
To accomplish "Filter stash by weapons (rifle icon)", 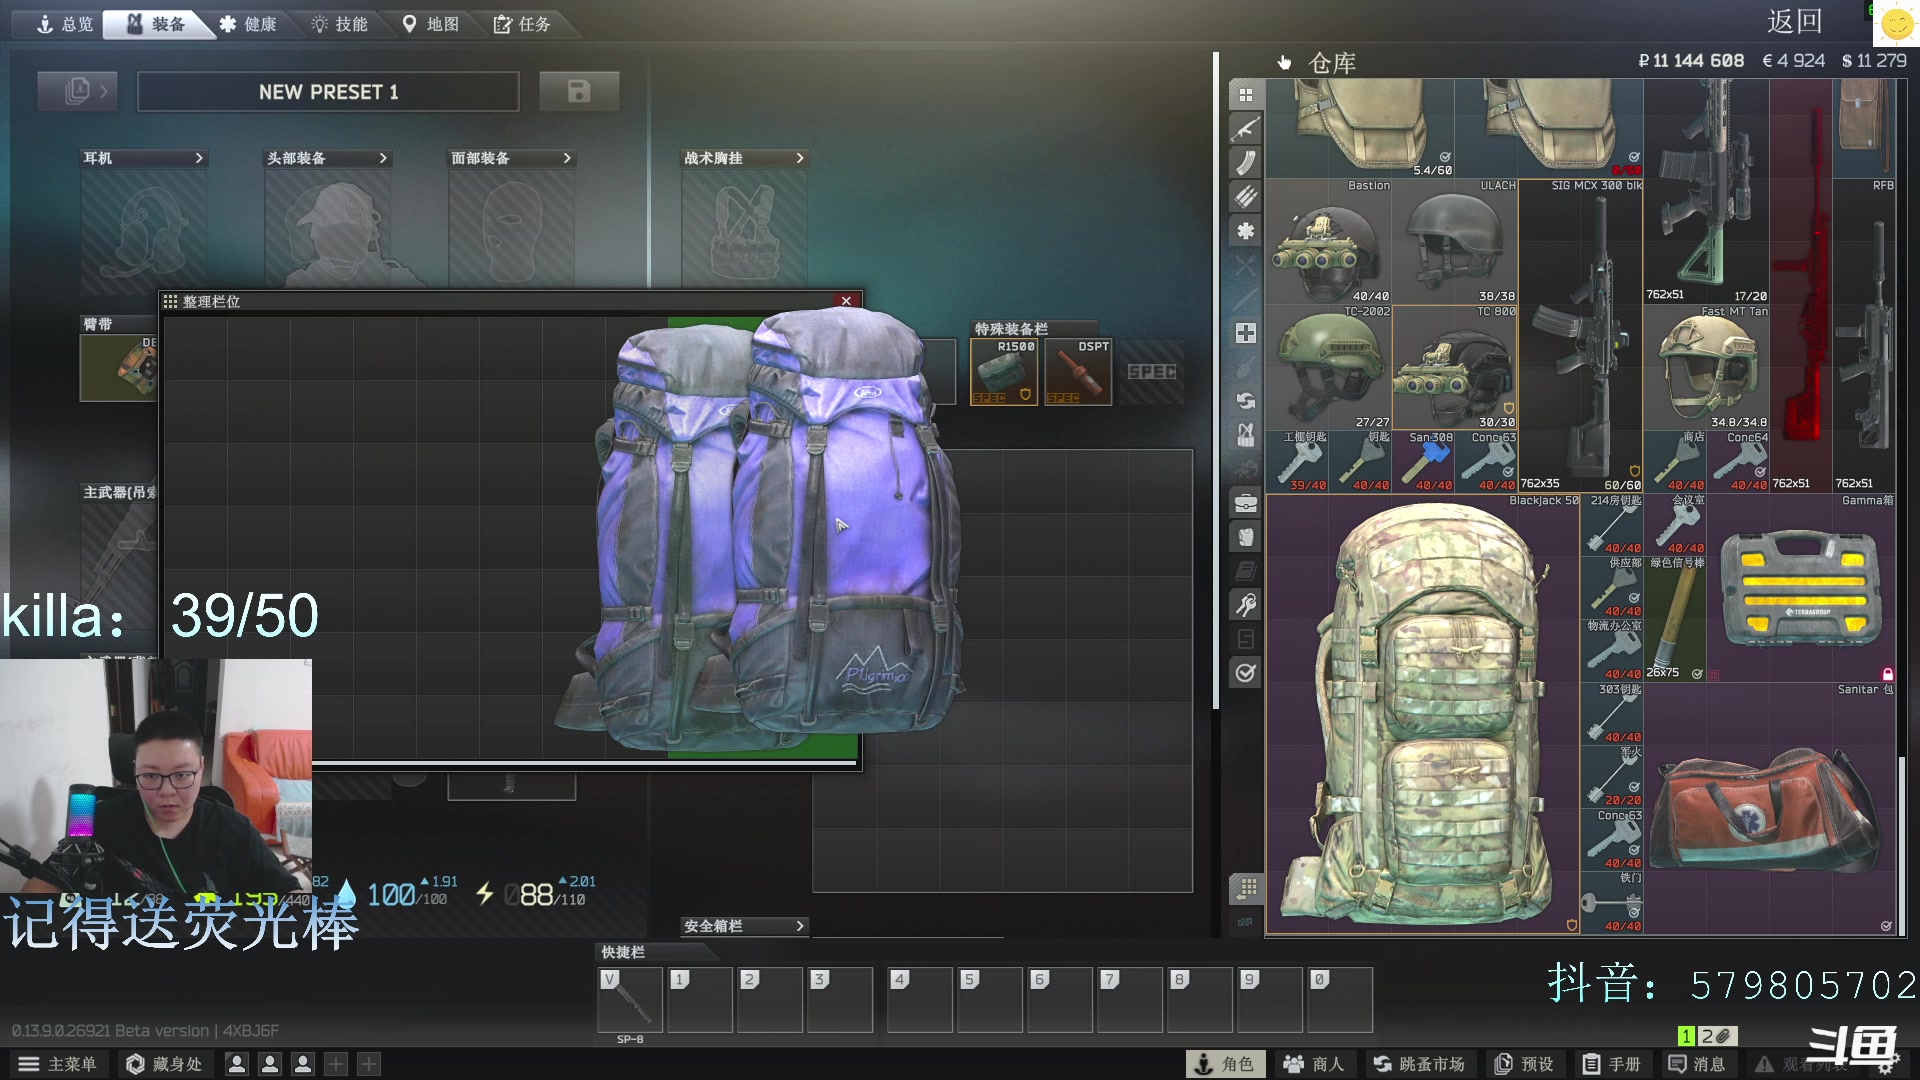I will pos(1246,129).
